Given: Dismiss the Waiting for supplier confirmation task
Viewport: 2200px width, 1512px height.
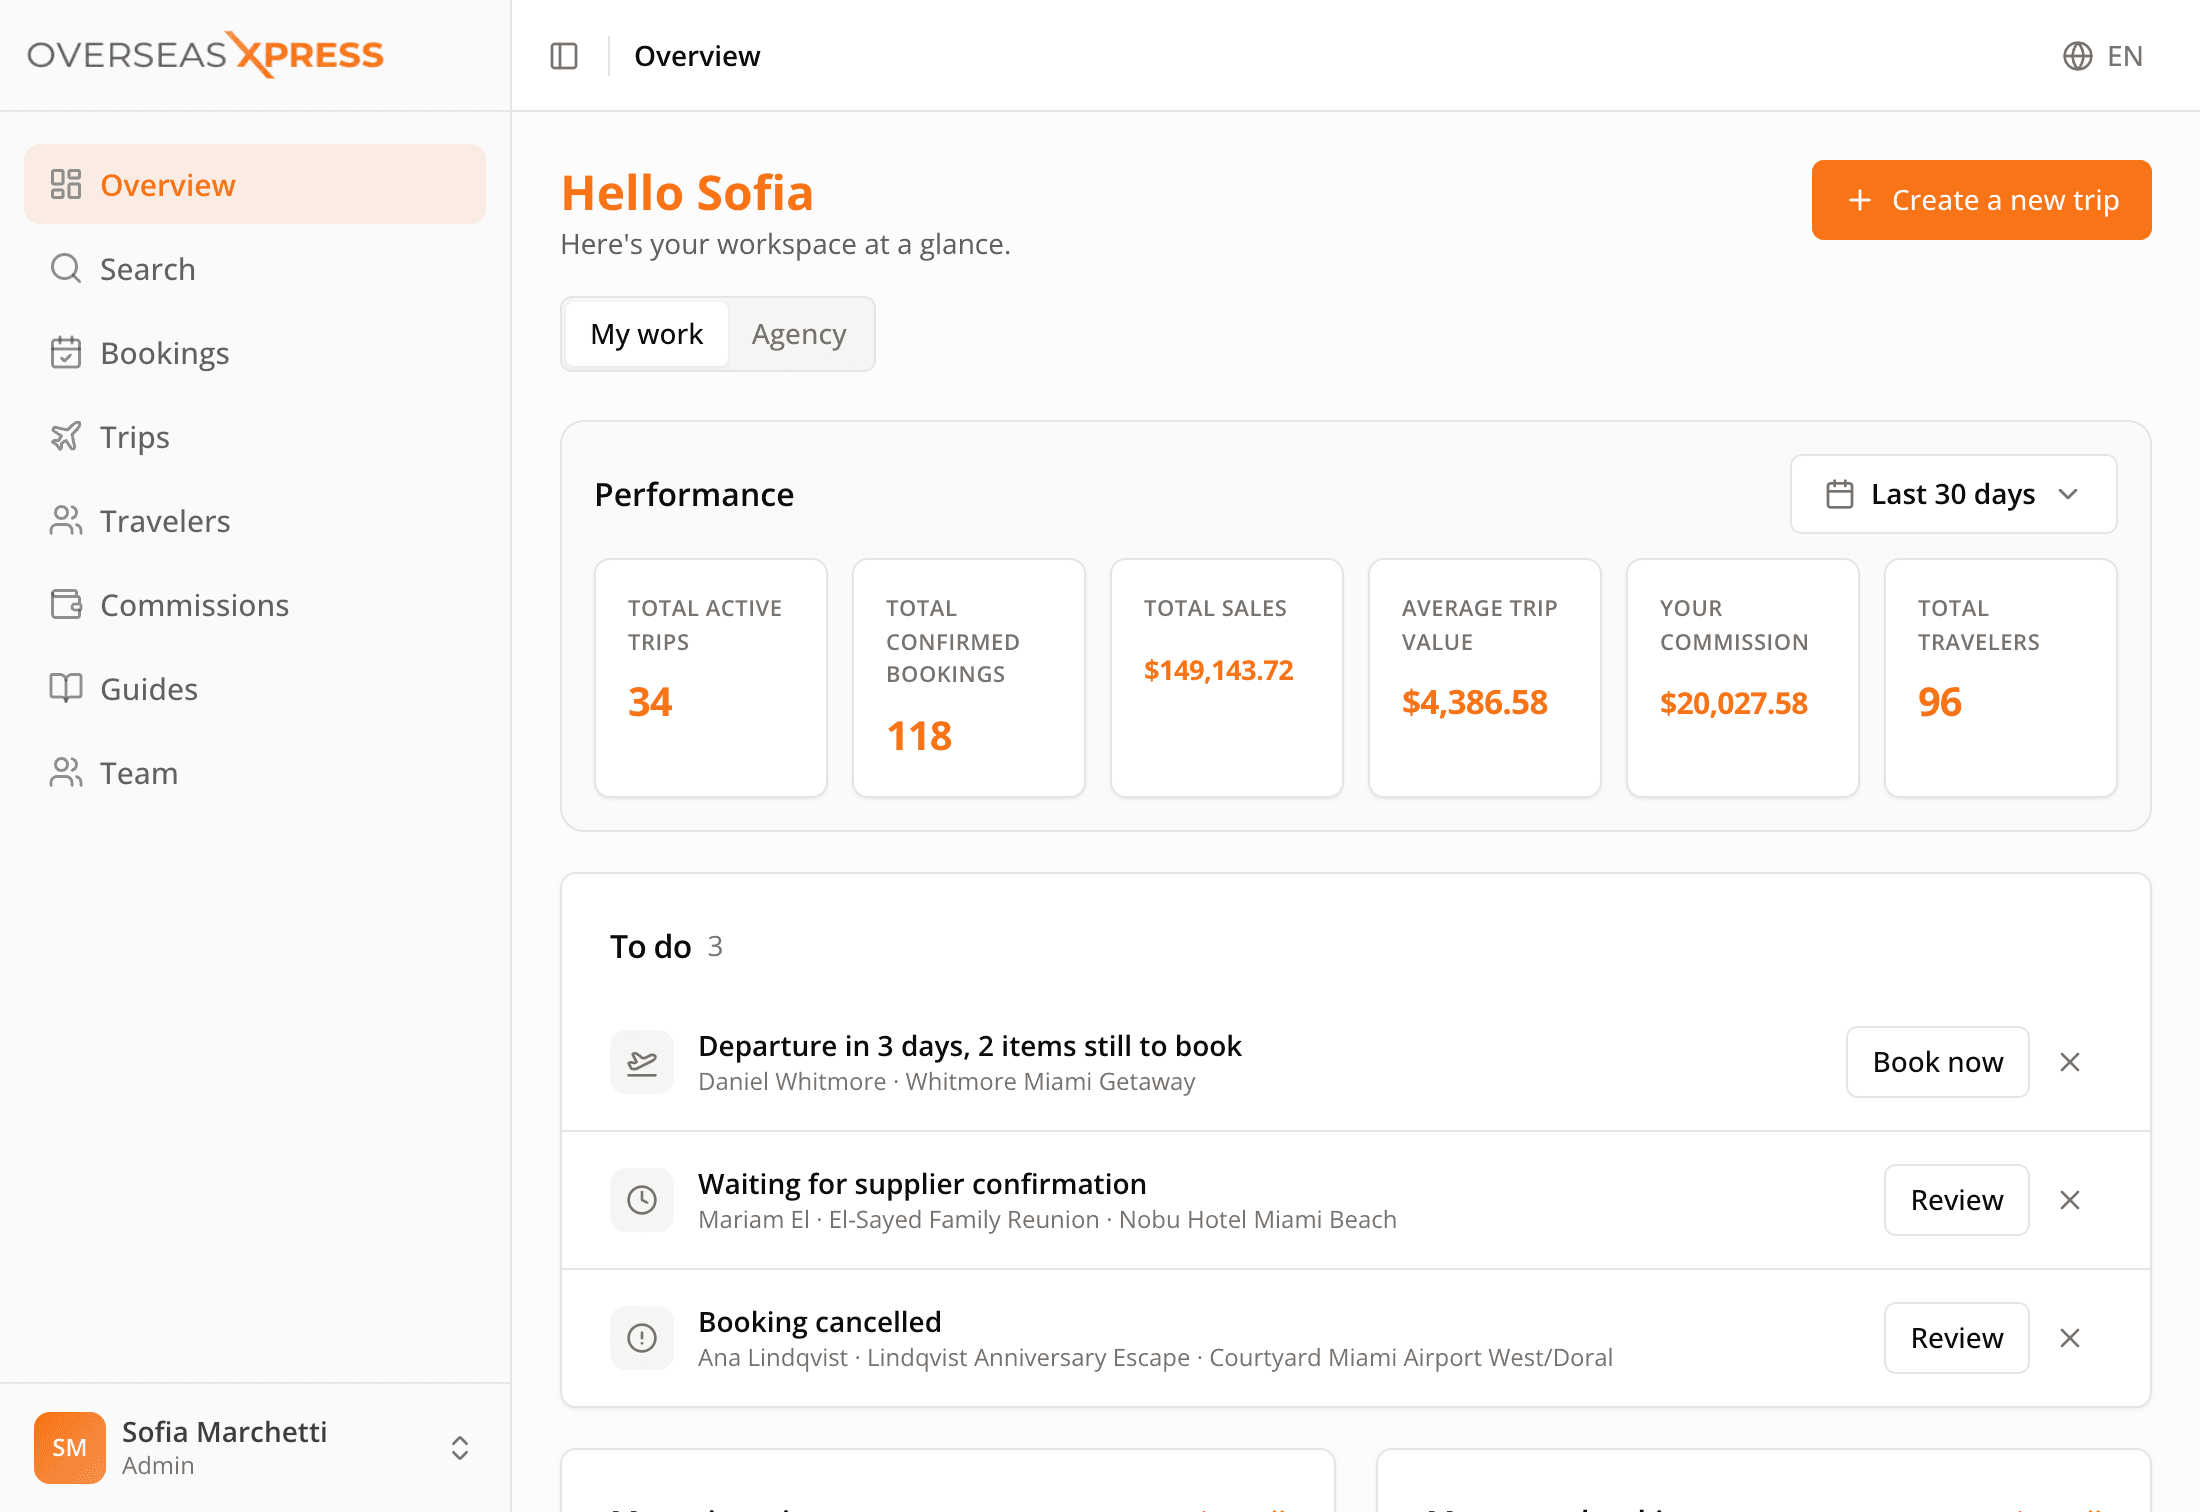Looking at the screenshot, I should [2070, 1200].
